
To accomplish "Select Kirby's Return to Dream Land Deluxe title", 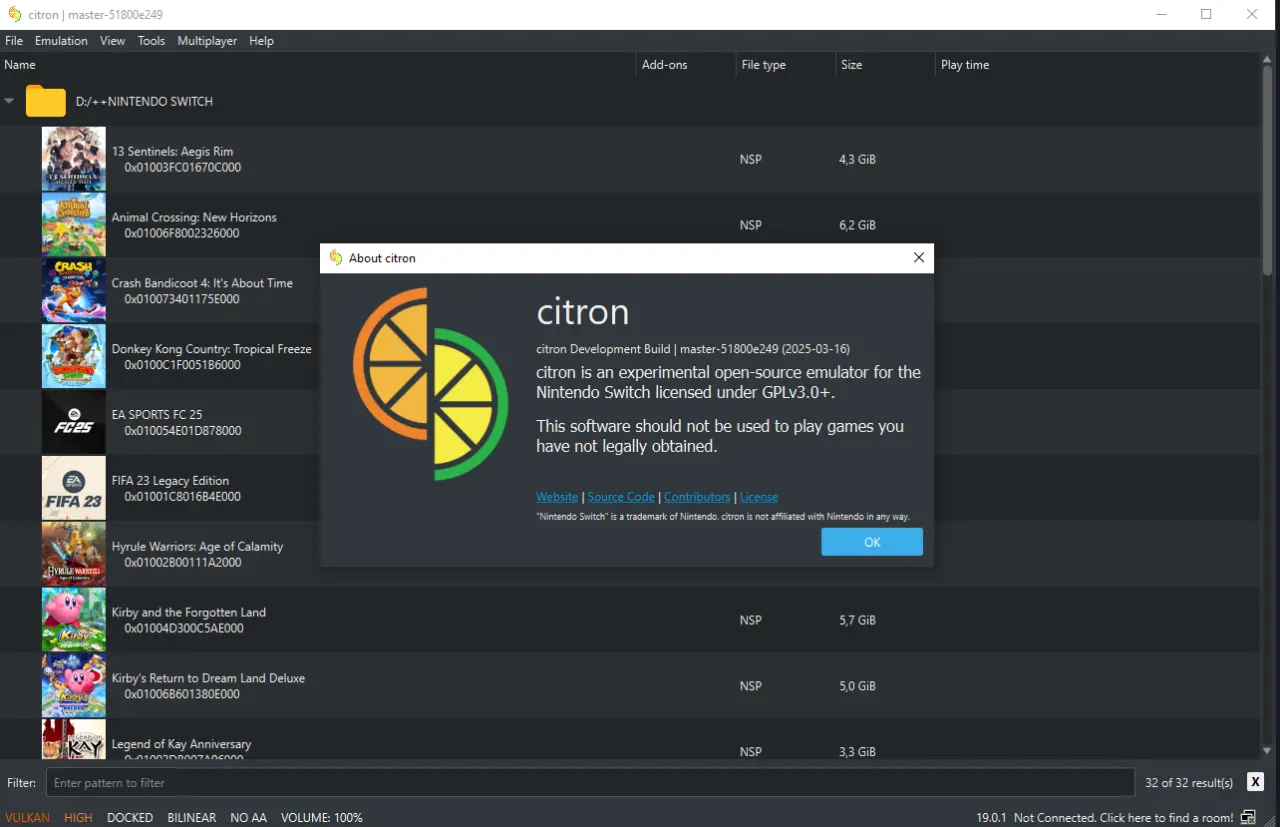I will [208, 678].
